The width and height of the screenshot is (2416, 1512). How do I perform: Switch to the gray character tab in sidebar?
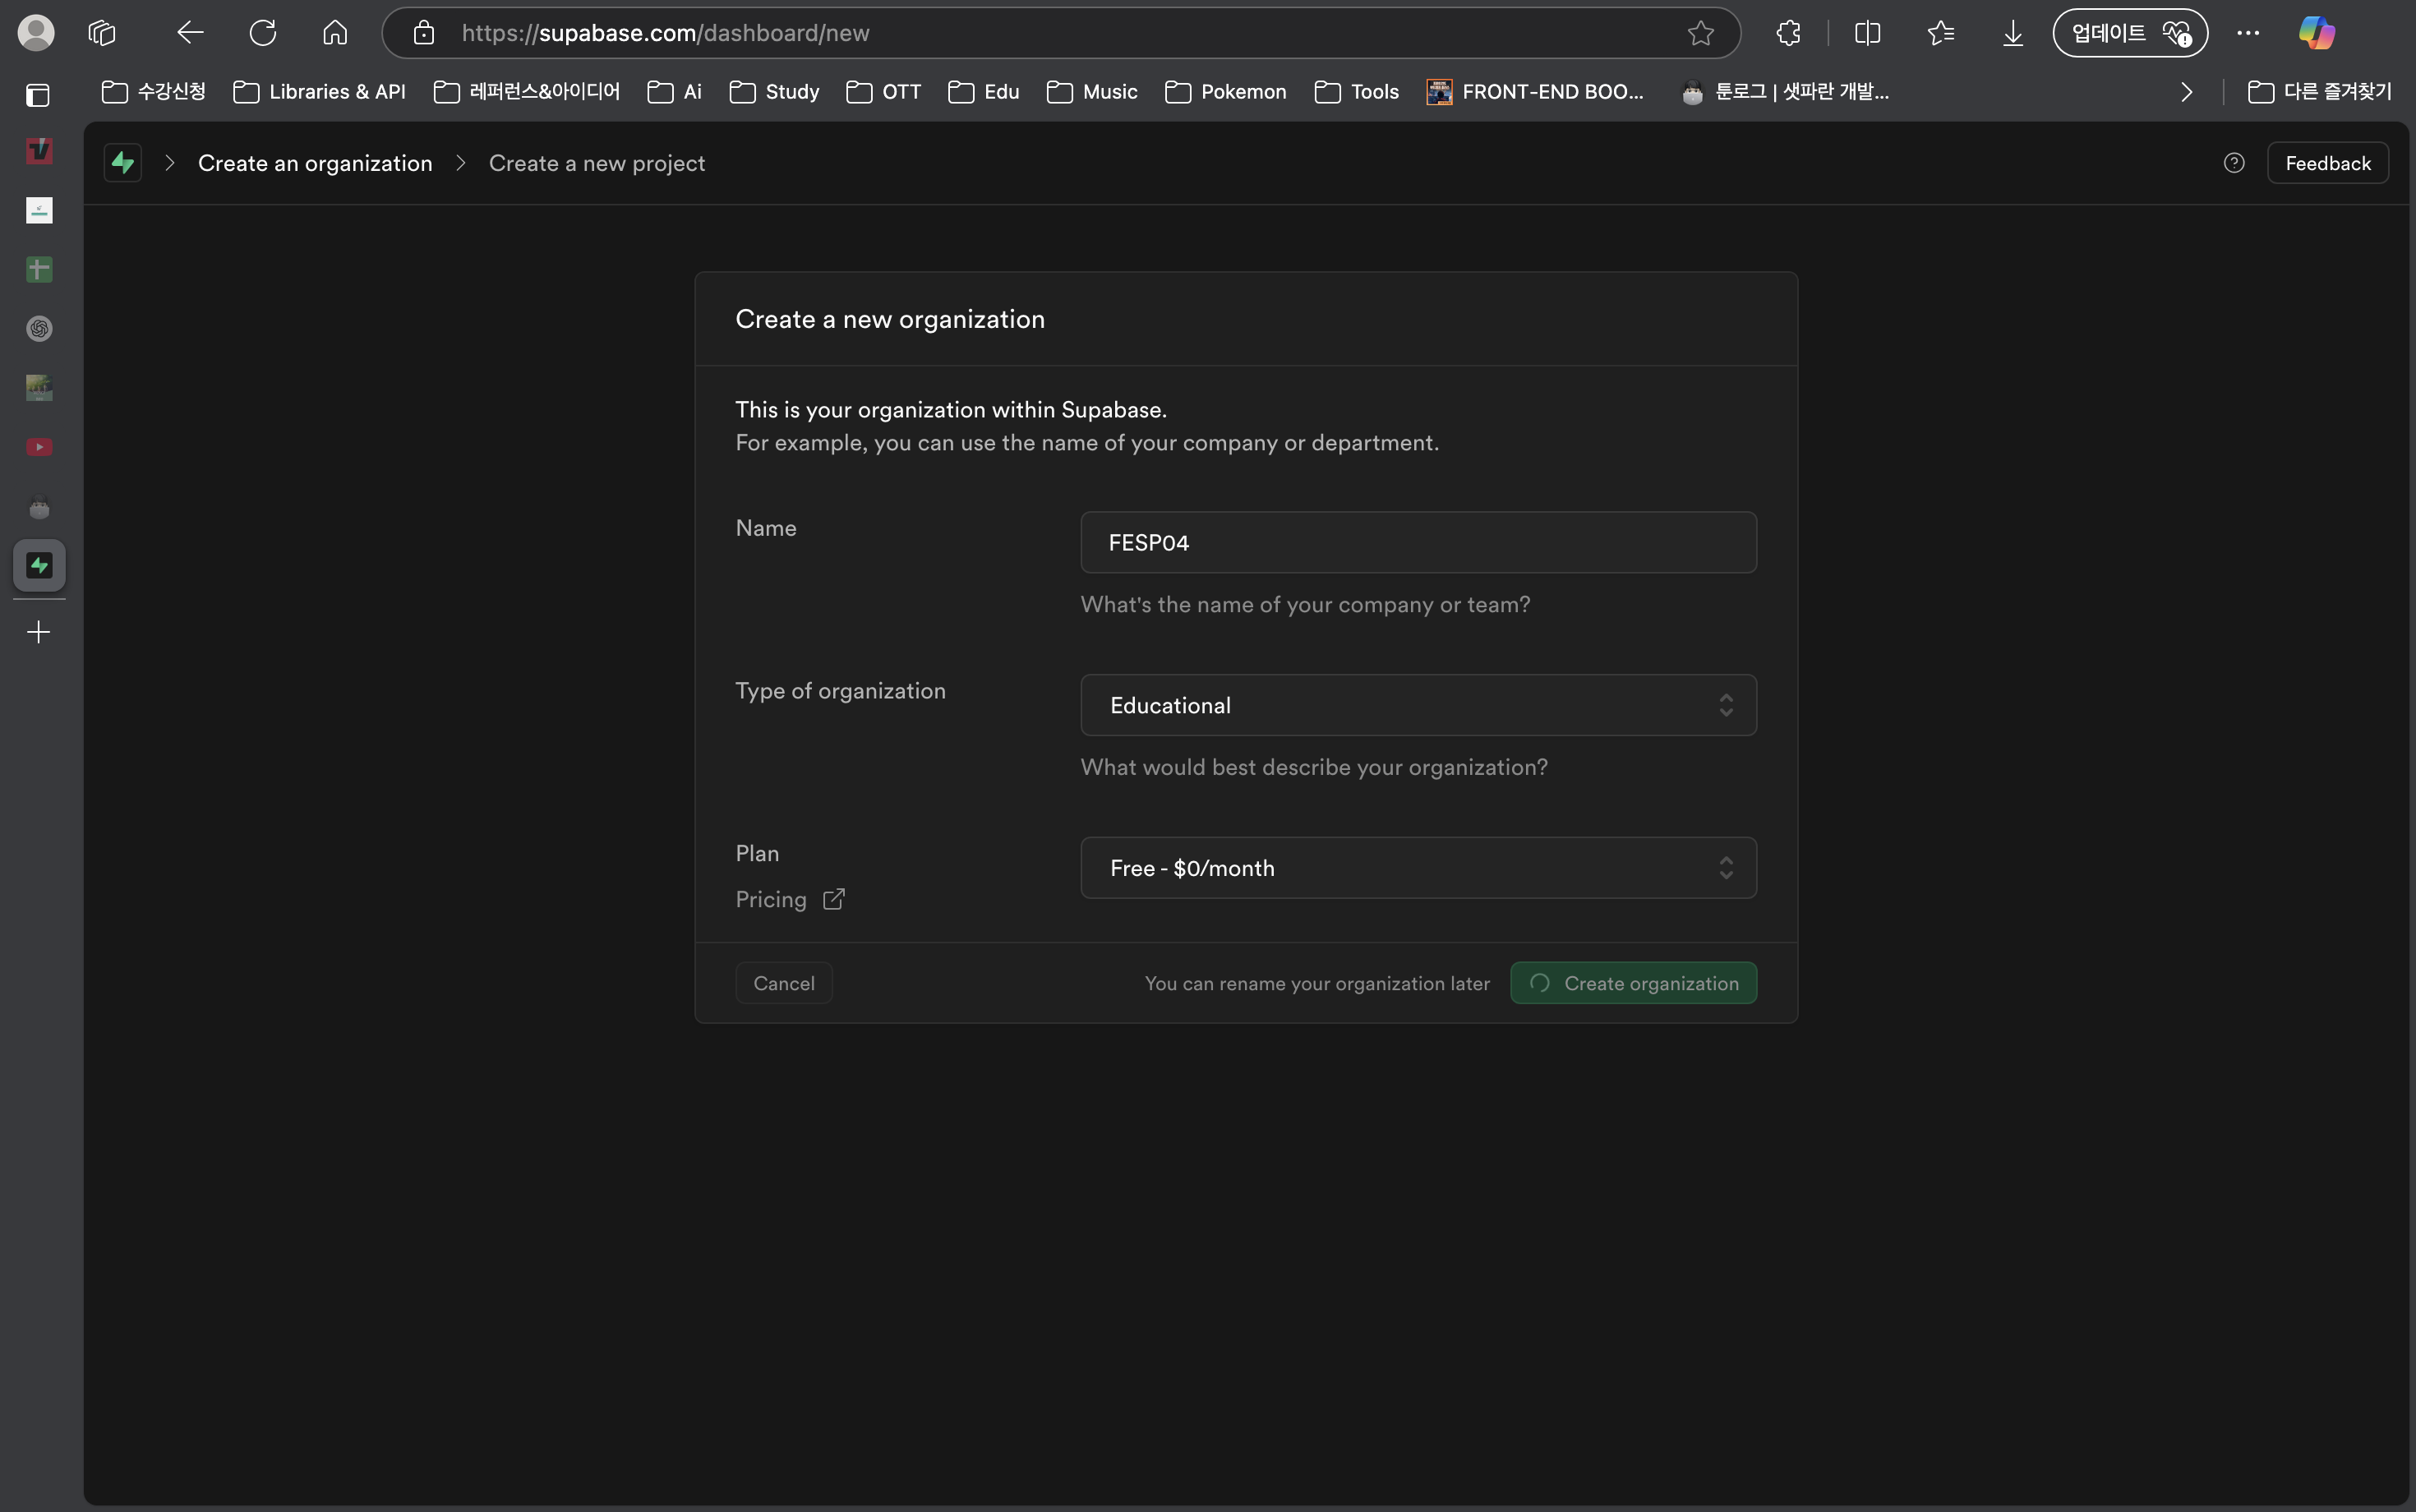point(39,508)
